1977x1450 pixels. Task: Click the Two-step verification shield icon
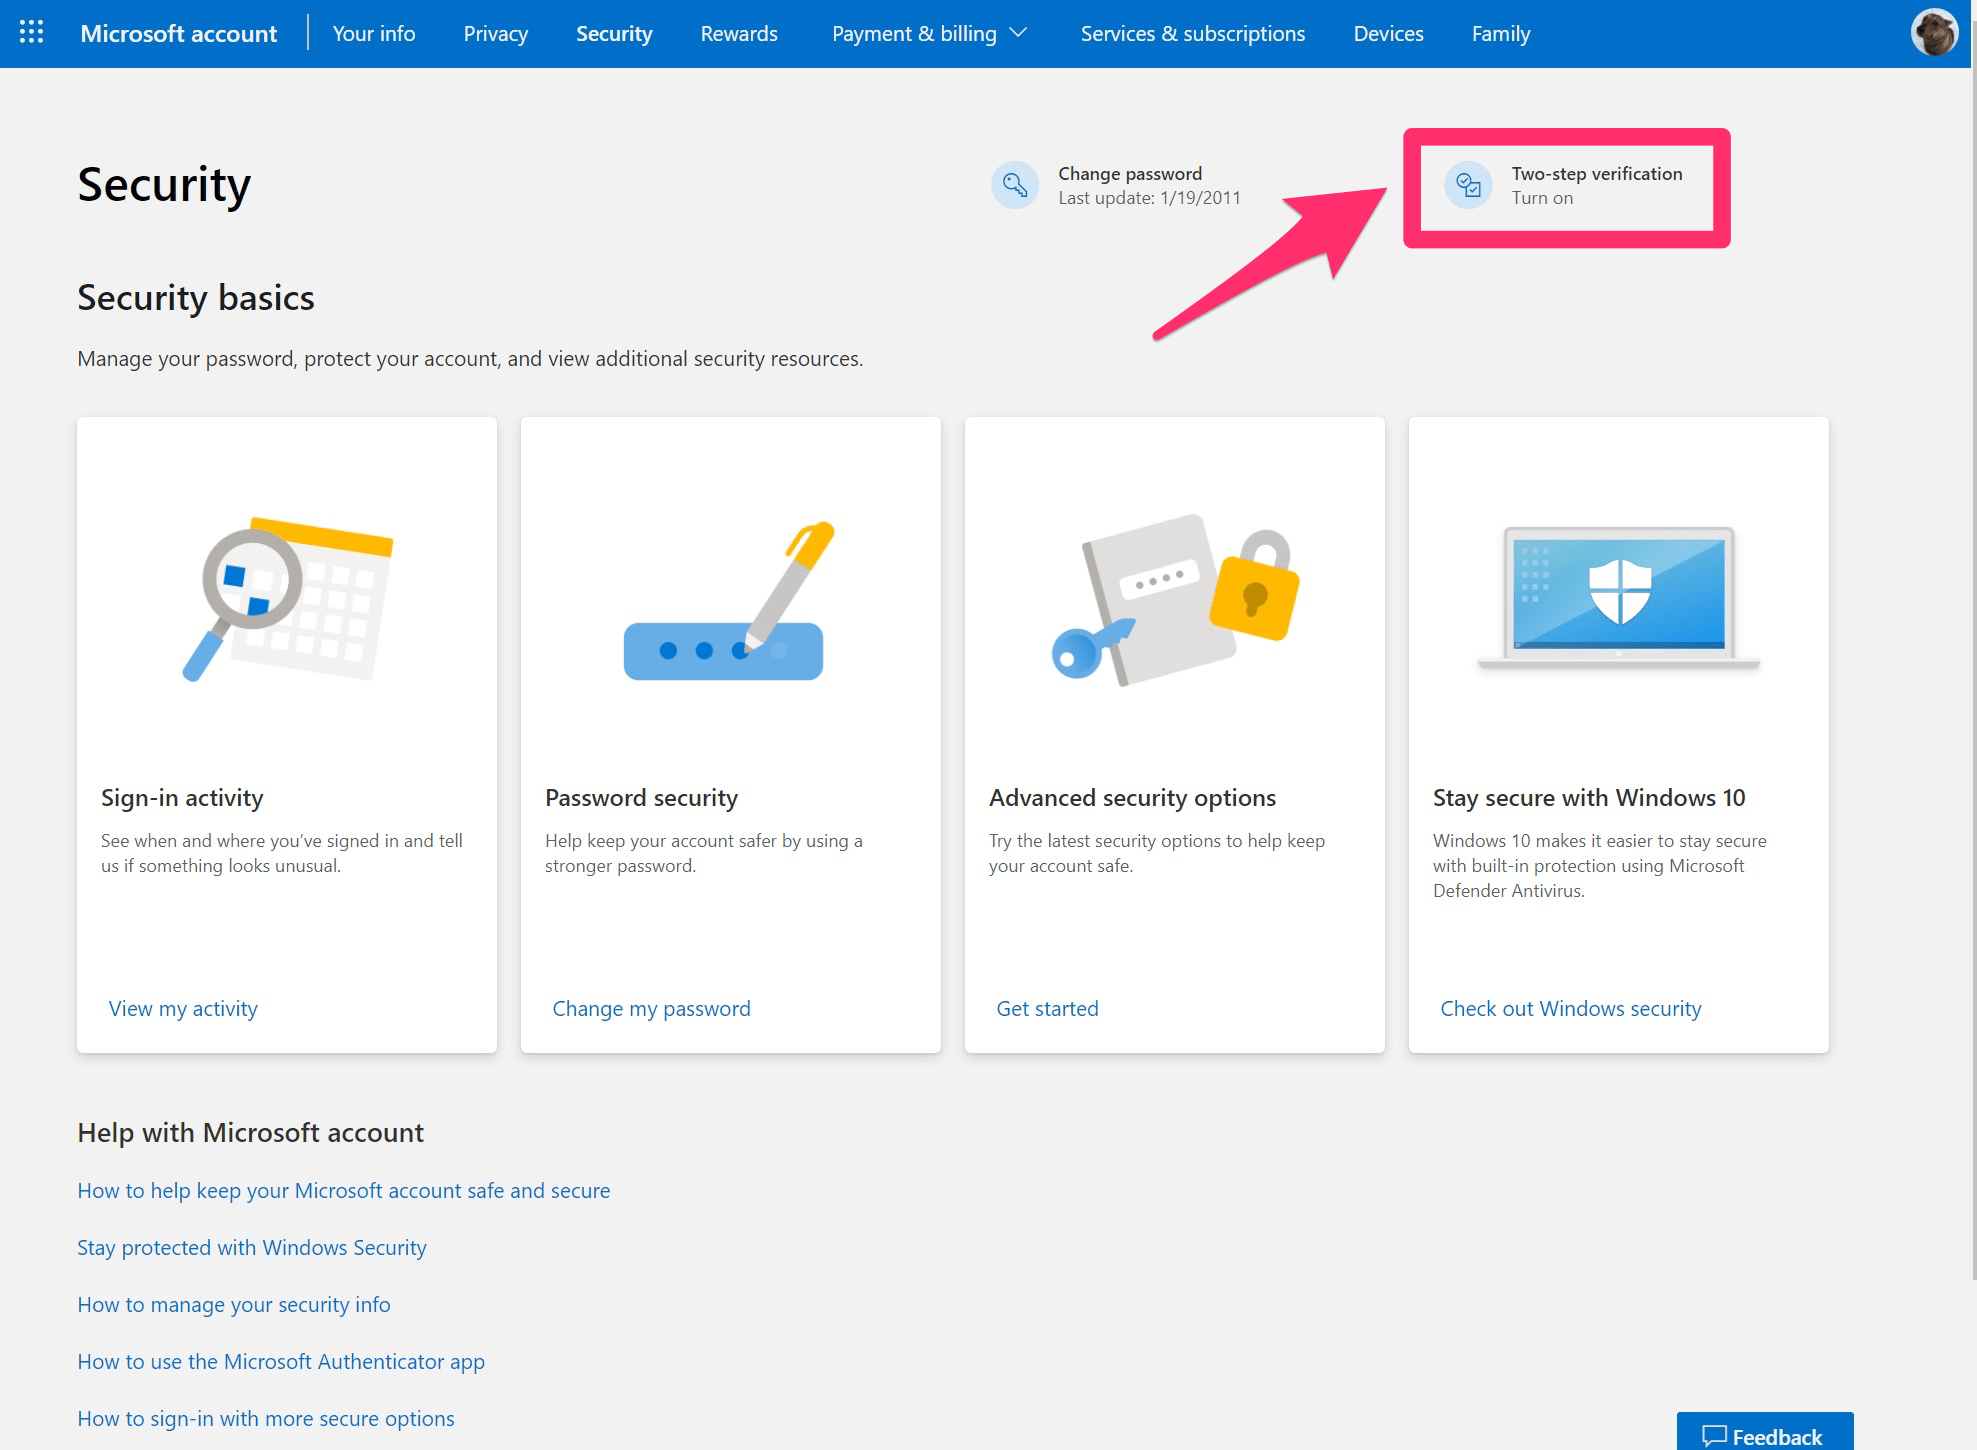point(1468,185)
